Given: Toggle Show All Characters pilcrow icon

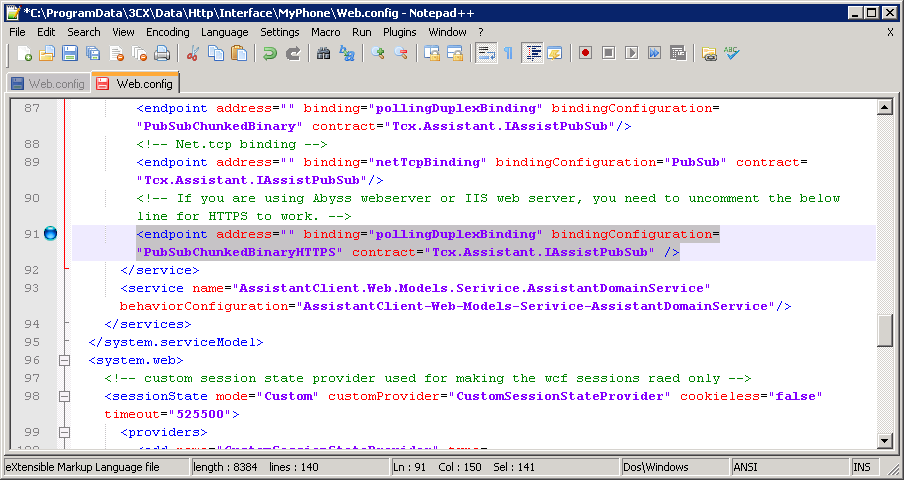Looking at the screenshot, I should 508,54.
